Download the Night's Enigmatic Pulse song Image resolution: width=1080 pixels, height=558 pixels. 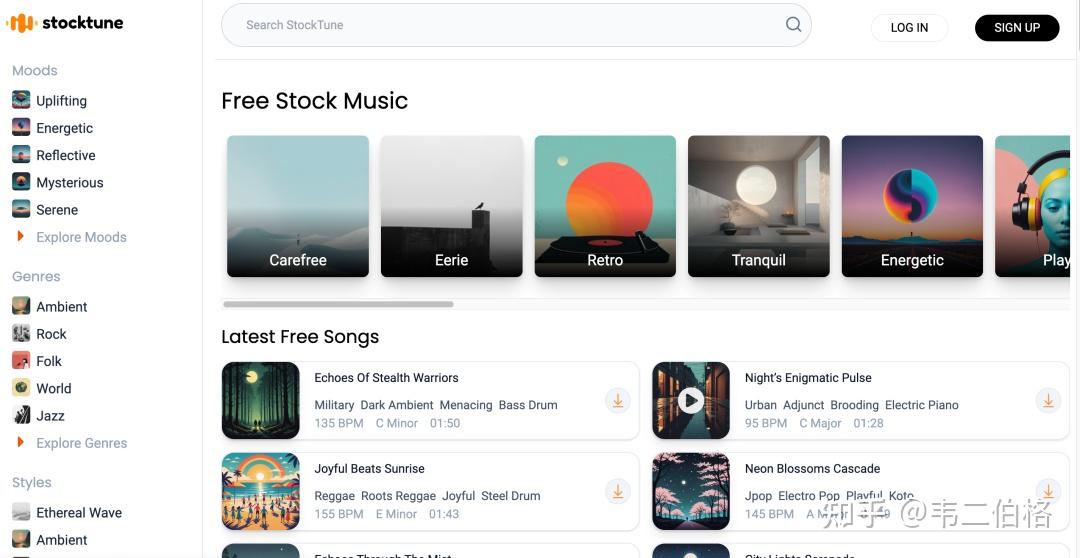pyautogui.click(x=1048, y=401)
